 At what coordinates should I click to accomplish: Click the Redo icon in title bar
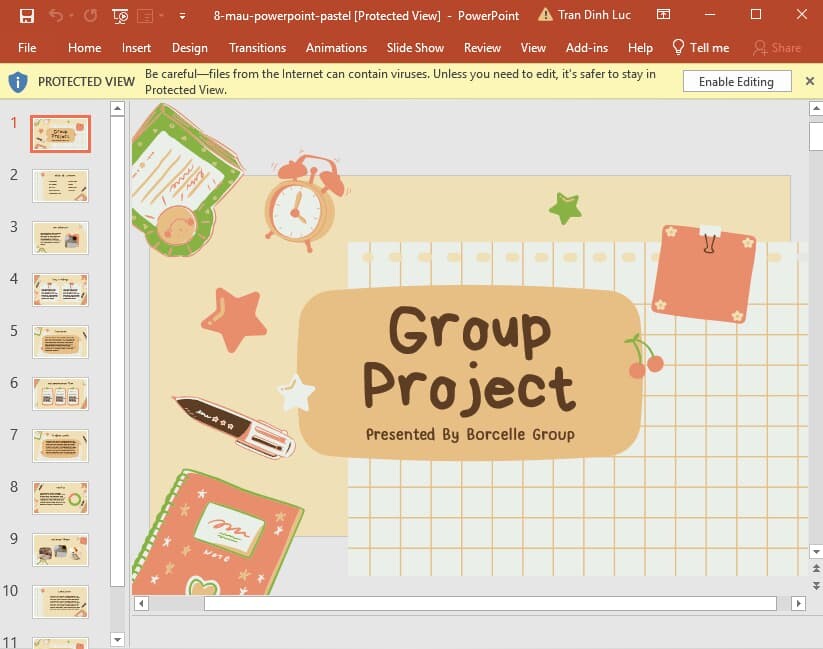91,16
